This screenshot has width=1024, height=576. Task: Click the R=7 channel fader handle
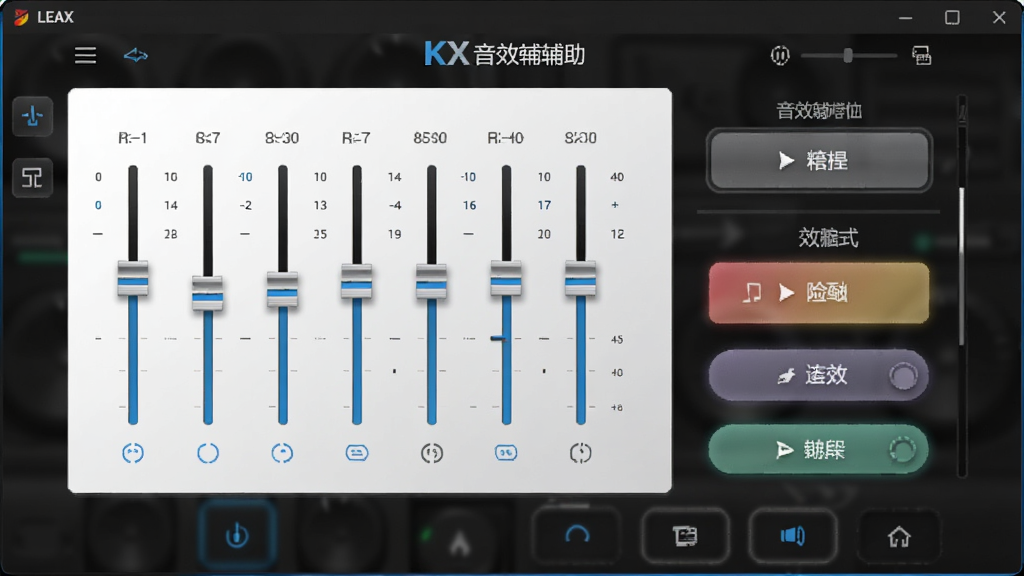click(x=357, y=281)
